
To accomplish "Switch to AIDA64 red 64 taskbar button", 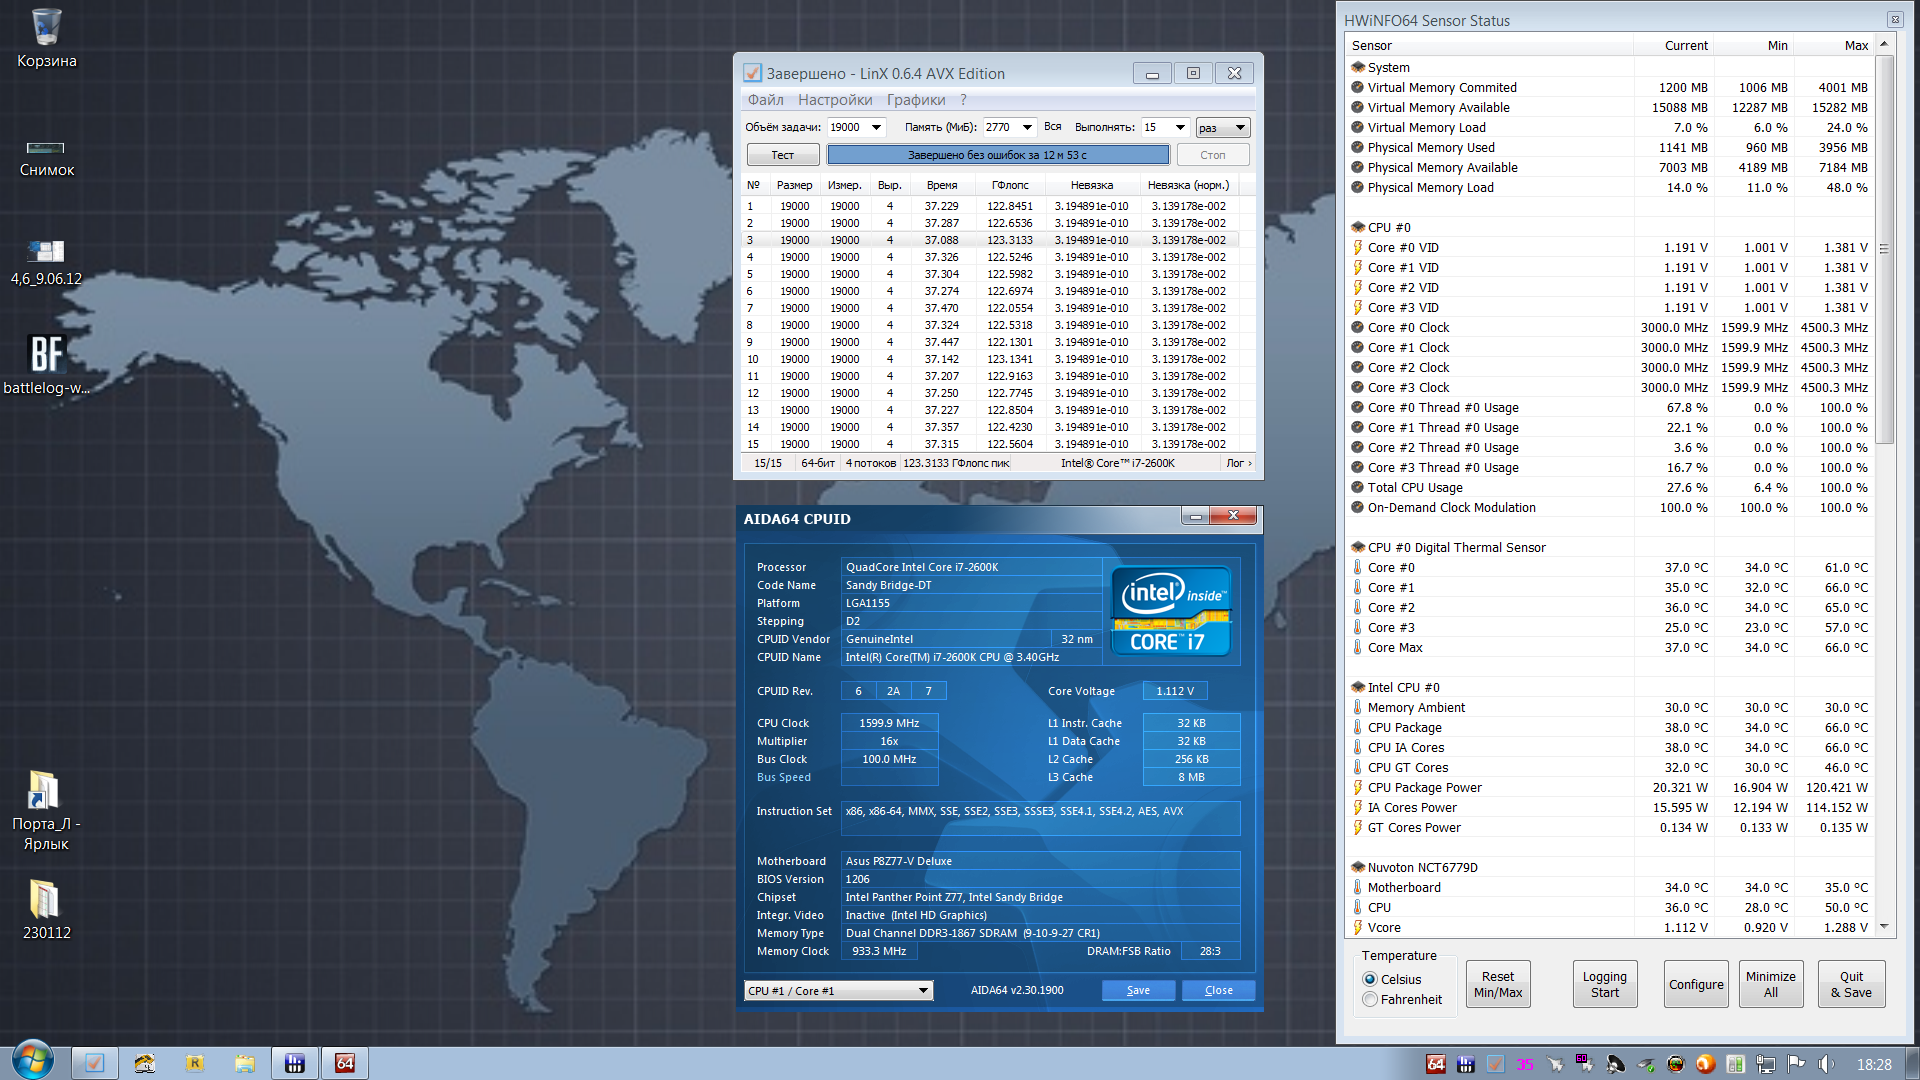I will tap(345, 1063).
